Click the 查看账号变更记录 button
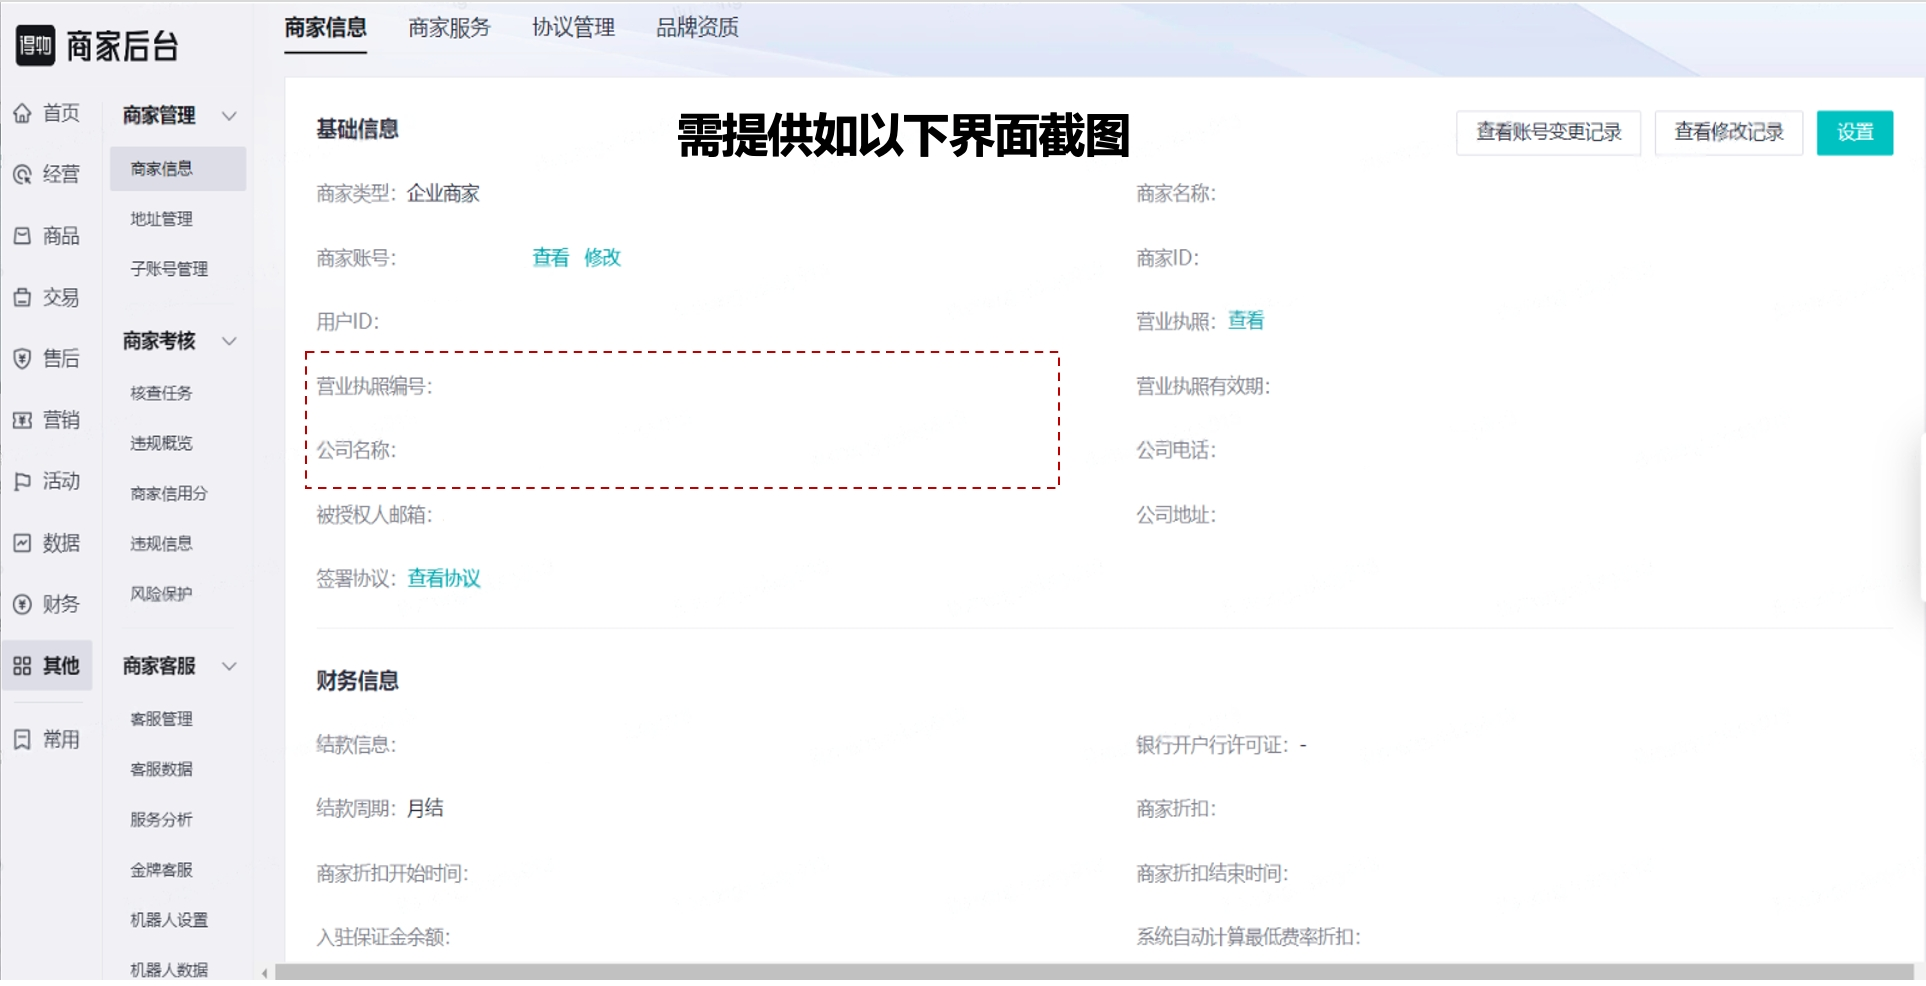 1548,133
